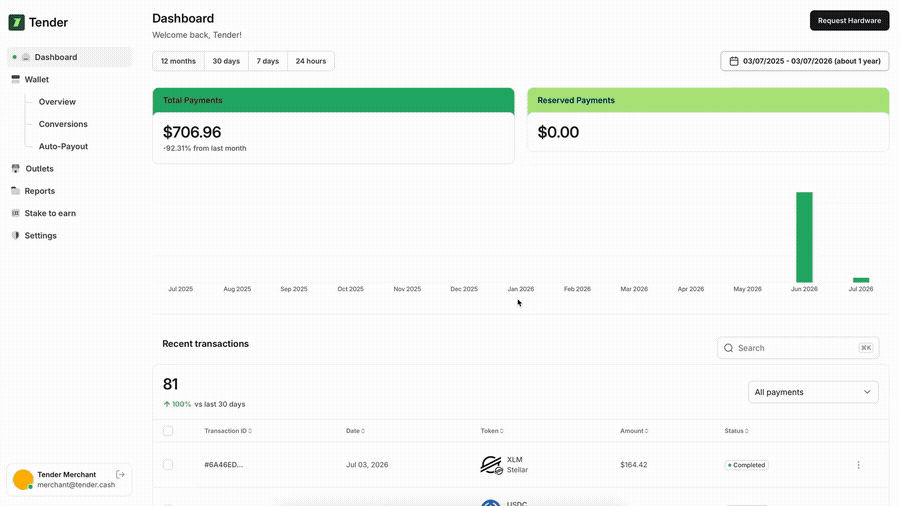Open Stake to earn page
900x506 pixels.
coord(50,213)
